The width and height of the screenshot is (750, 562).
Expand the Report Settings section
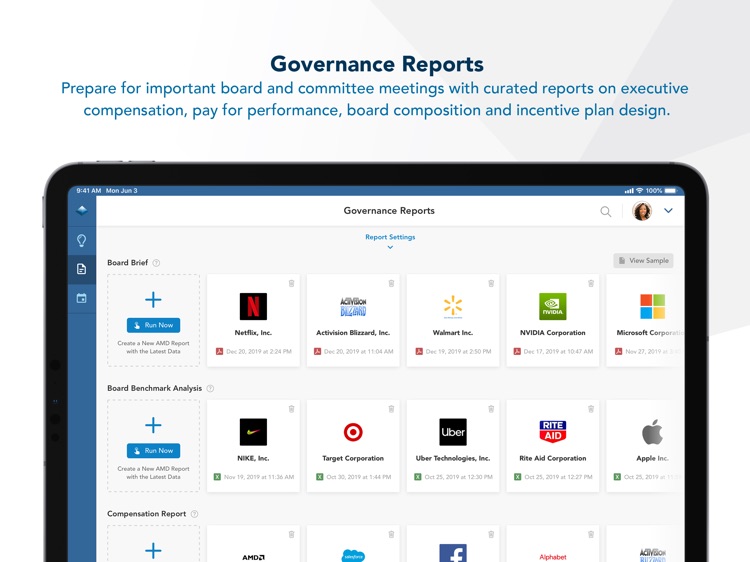tap(390, 241)
